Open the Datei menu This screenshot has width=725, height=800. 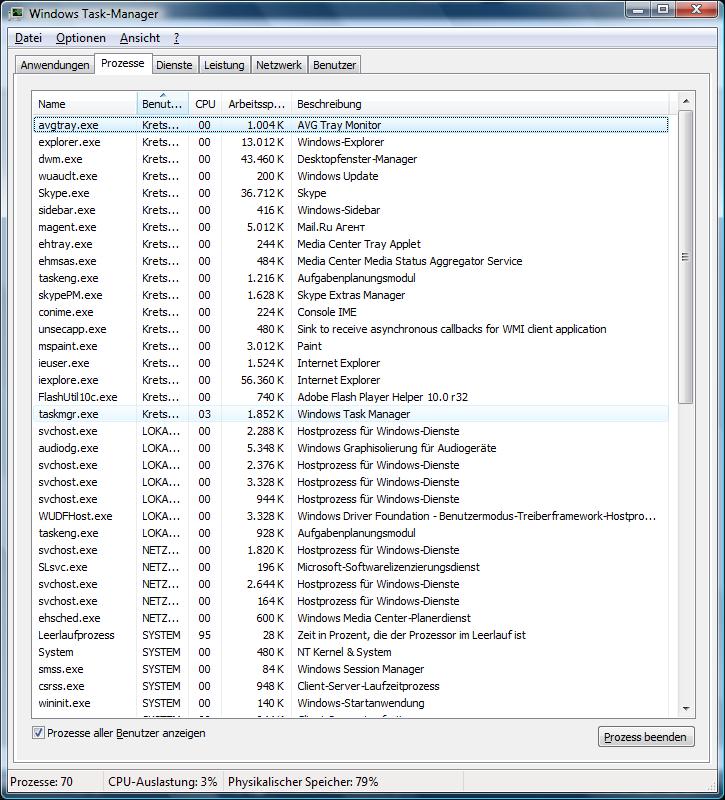tap(29, 38)
